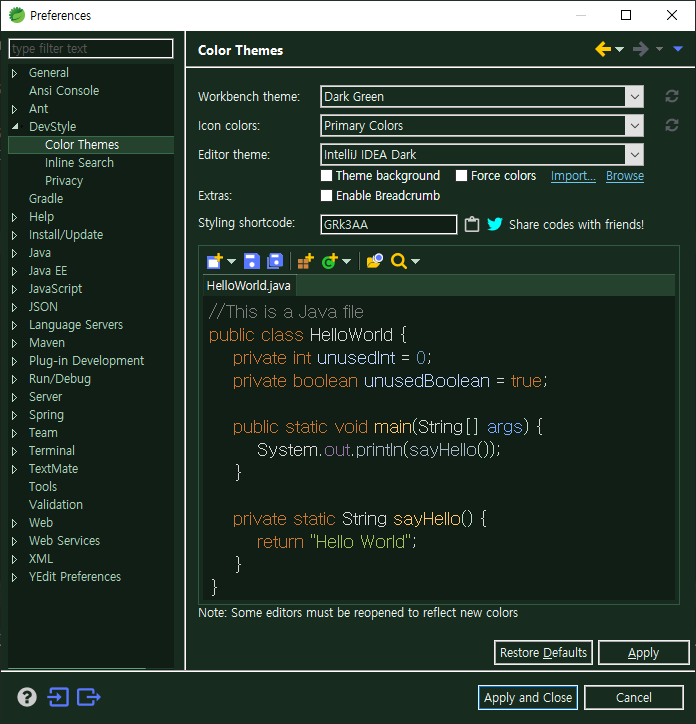Screen dimensions: 696x724
Task: Click the Search magnifier icon
Action: tap(399, 261)
